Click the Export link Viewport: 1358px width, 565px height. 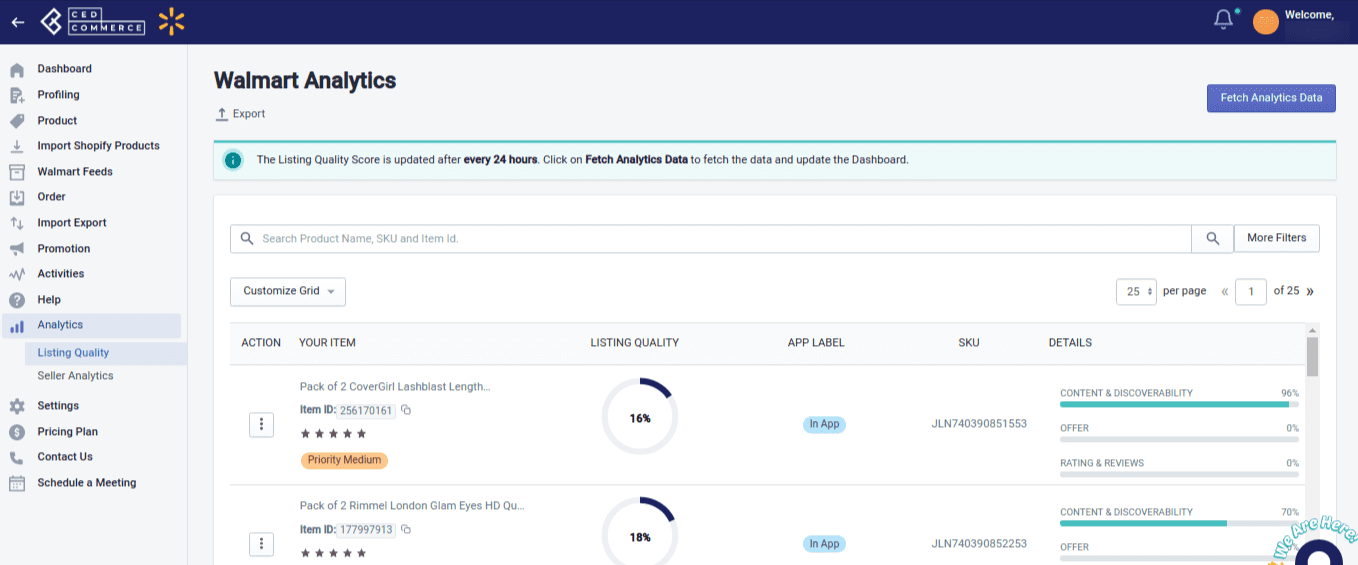241,114
